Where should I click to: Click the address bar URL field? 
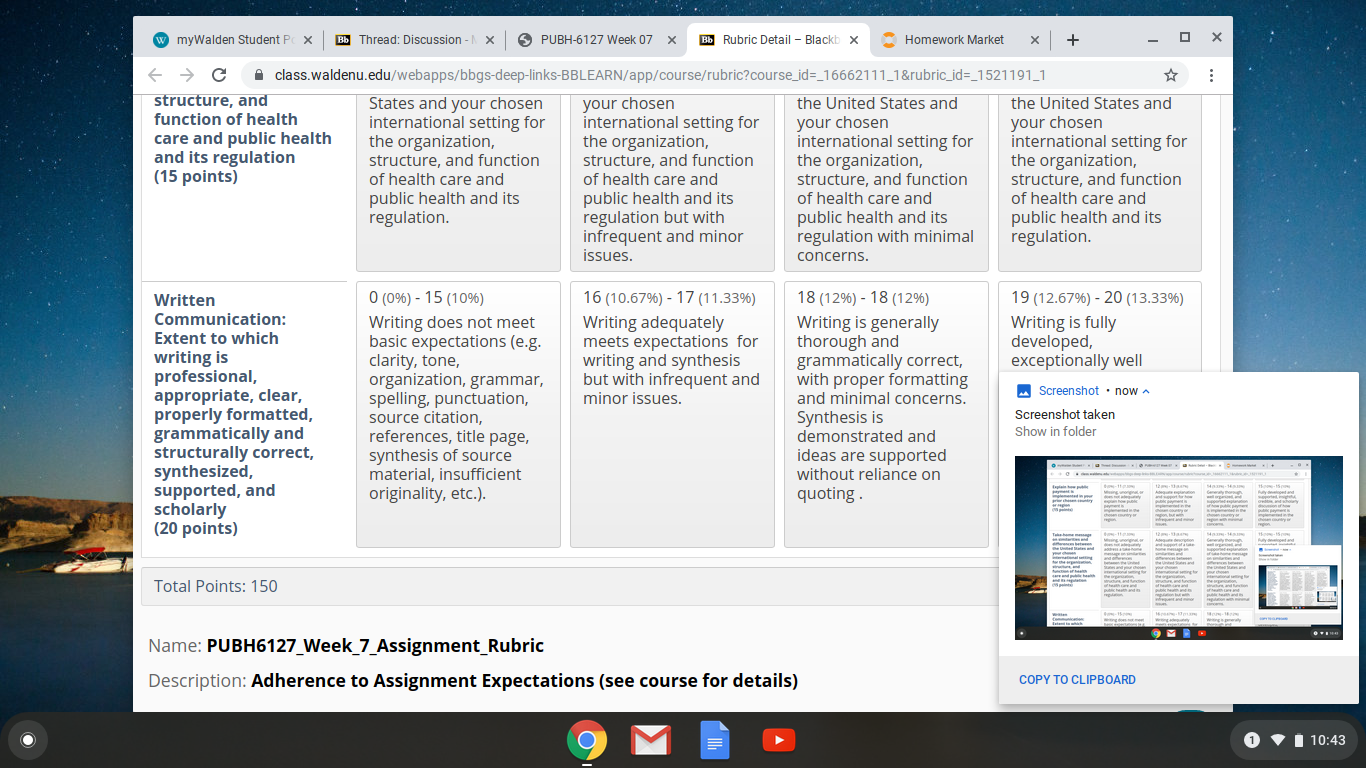[x=700, y=75]
